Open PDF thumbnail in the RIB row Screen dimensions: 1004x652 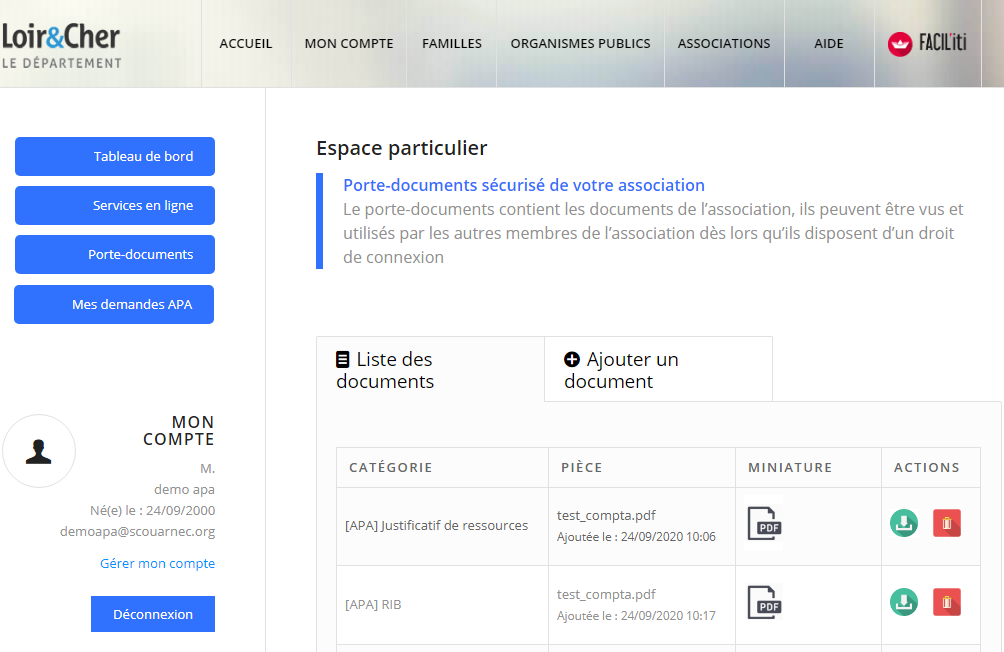(x=764, y=602)
